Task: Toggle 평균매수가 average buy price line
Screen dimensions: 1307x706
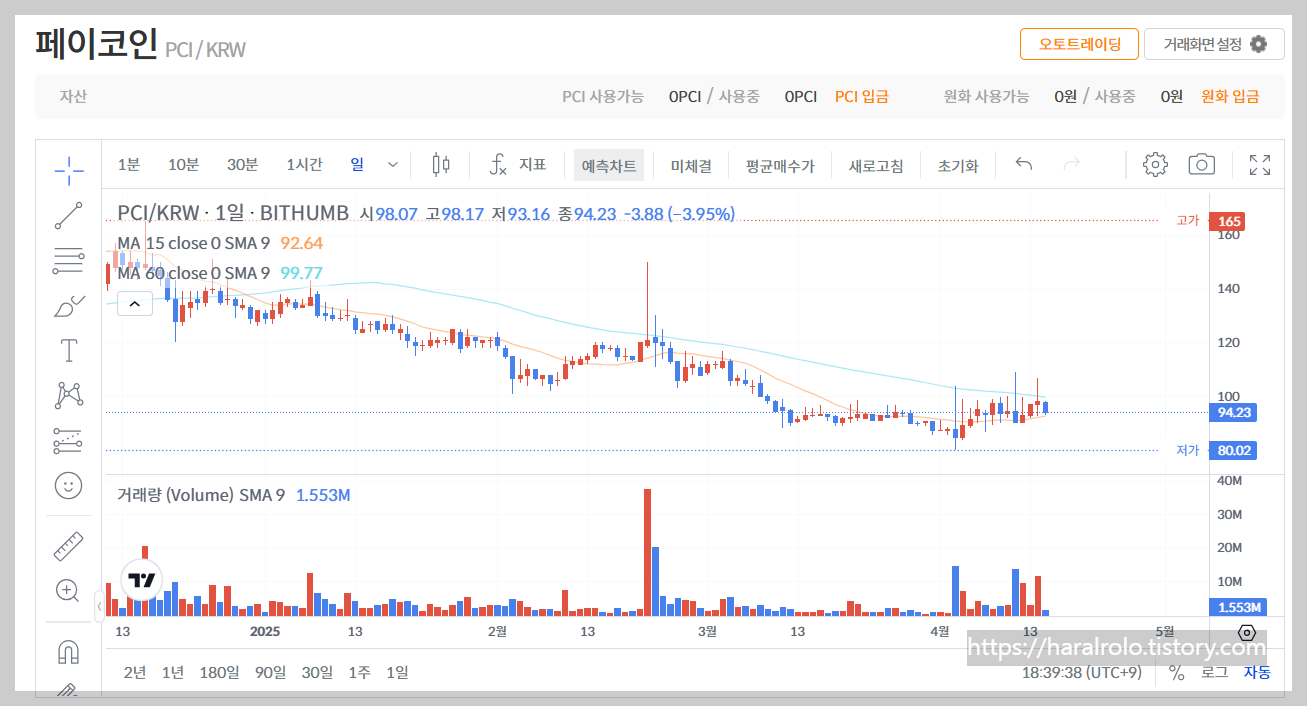Action: (x=780, y=166)
